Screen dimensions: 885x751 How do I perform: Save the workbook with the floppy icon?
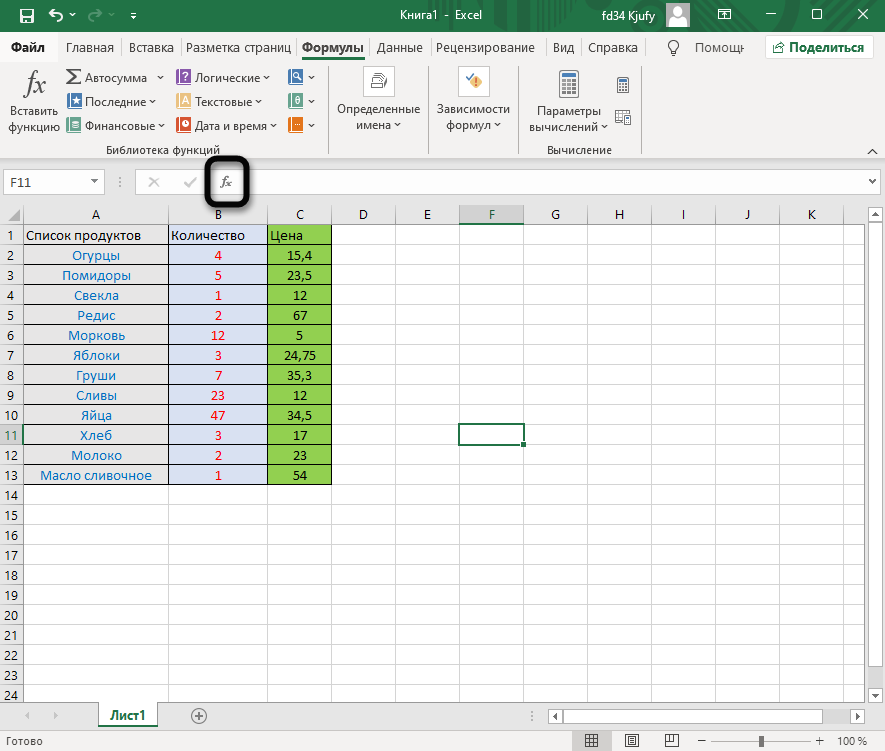tap(27, 15)
